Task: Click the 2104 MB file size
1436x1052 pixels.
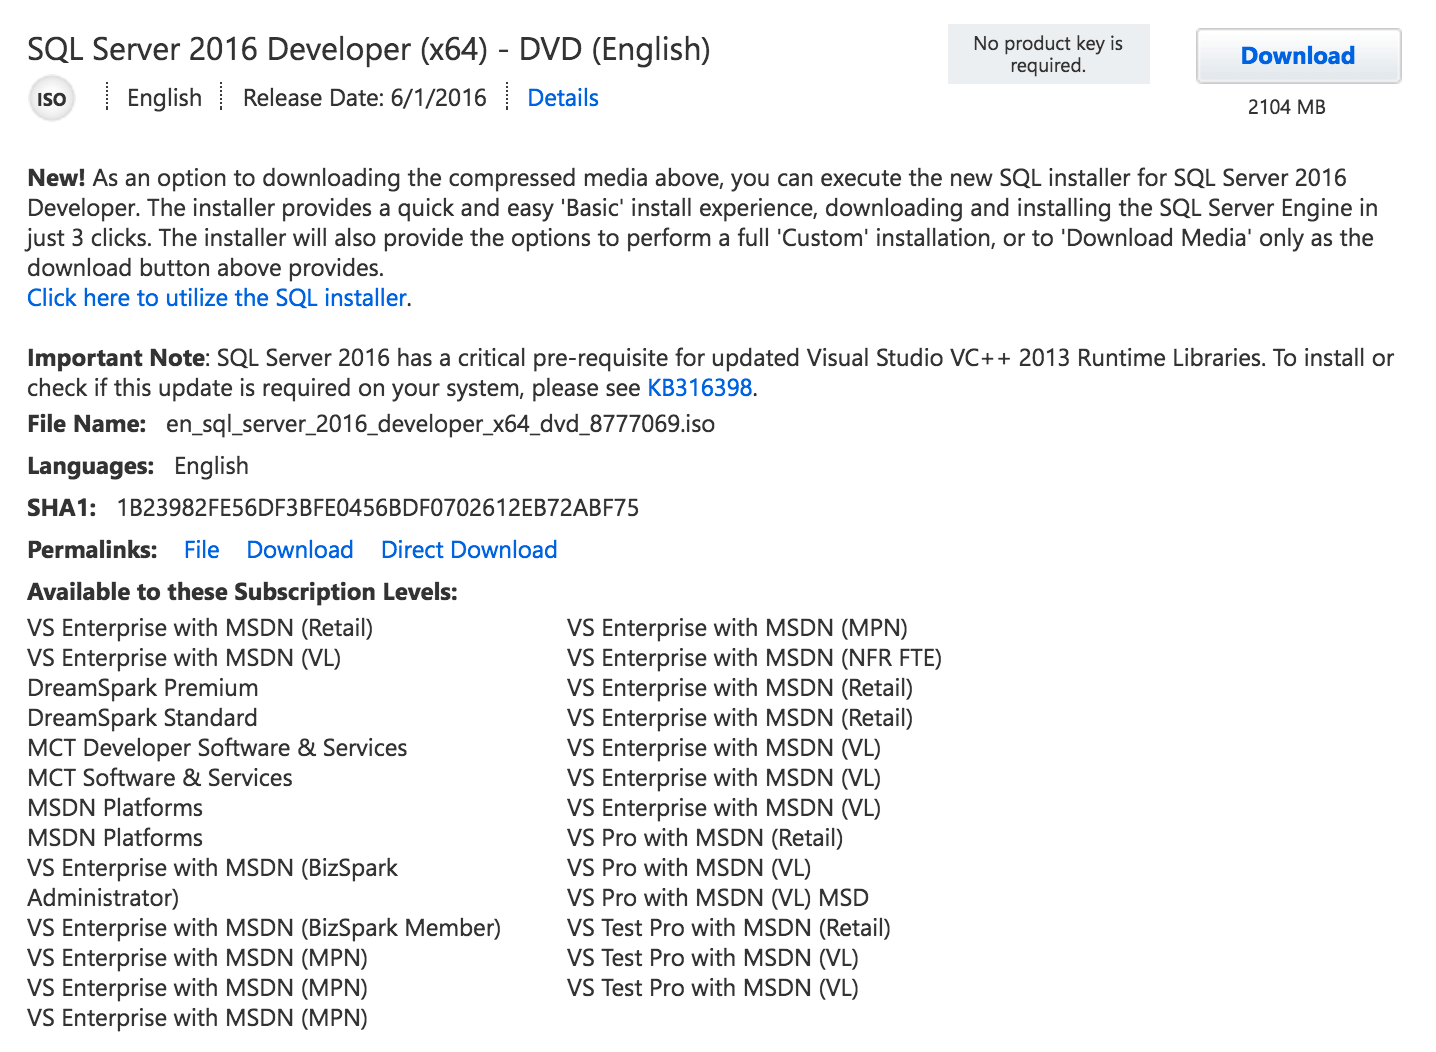Action: [x=1286, y=107]
